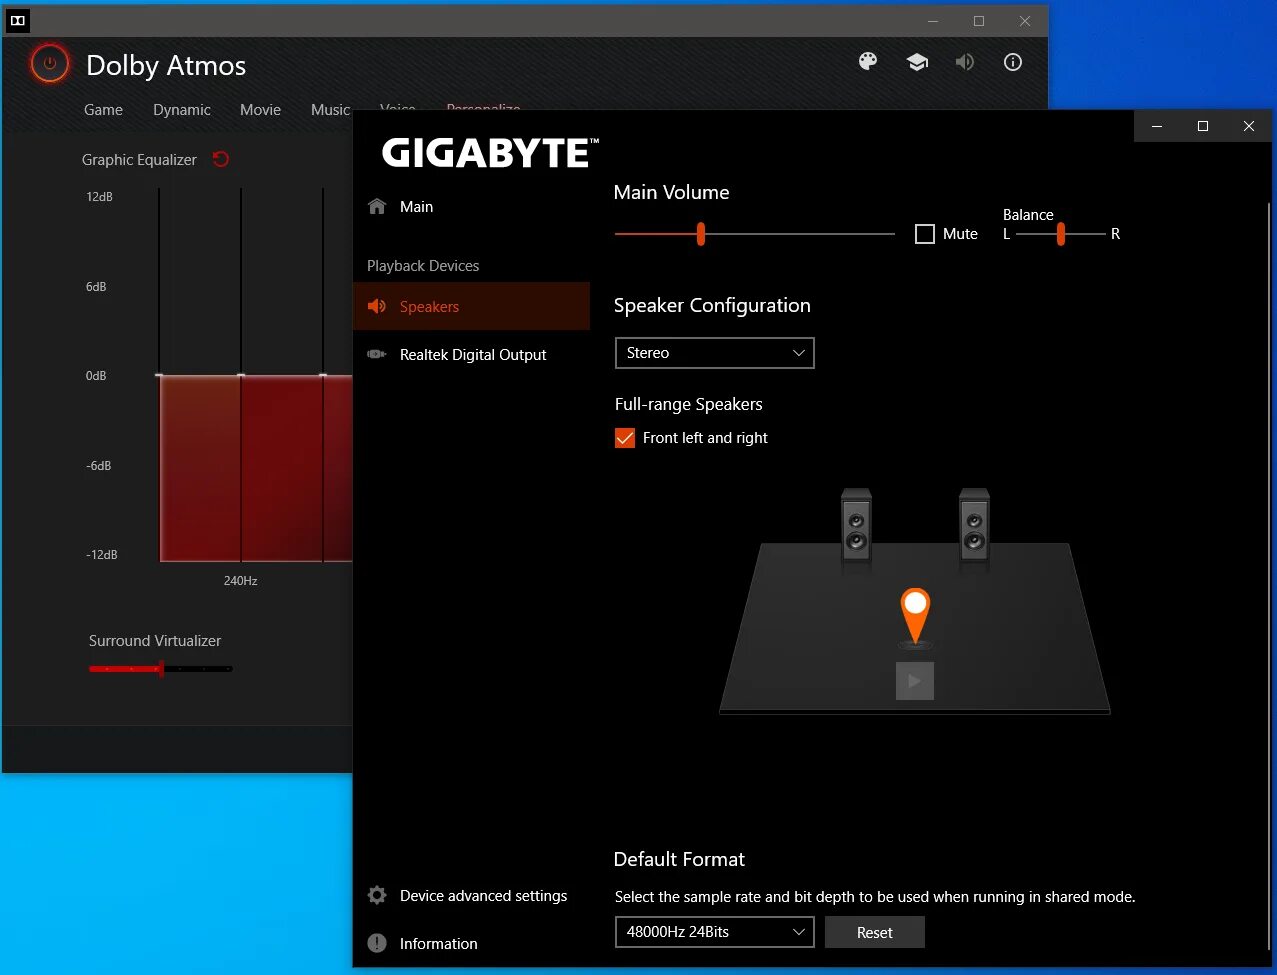The height and width of the screenshot is (975, 1277).
Task: Click the exclamation Information icon
Action: (377, 943)
